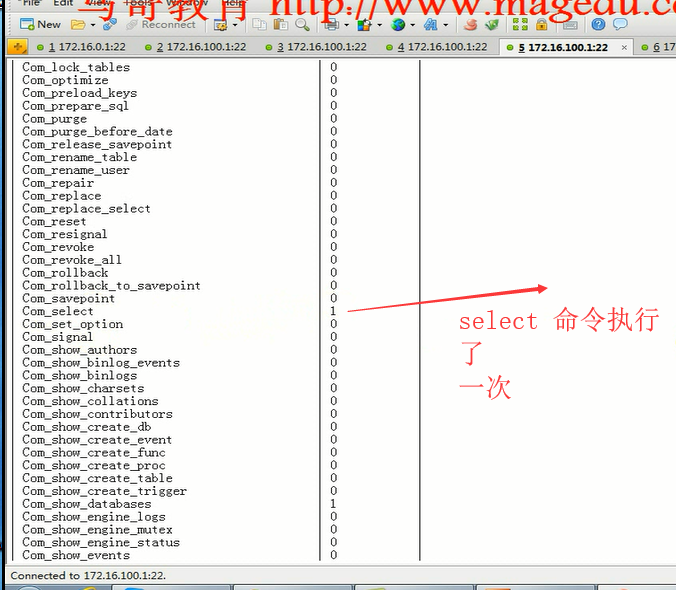
Task: Expand the color scheme dropdown arrow
Action: pos(379,25)
